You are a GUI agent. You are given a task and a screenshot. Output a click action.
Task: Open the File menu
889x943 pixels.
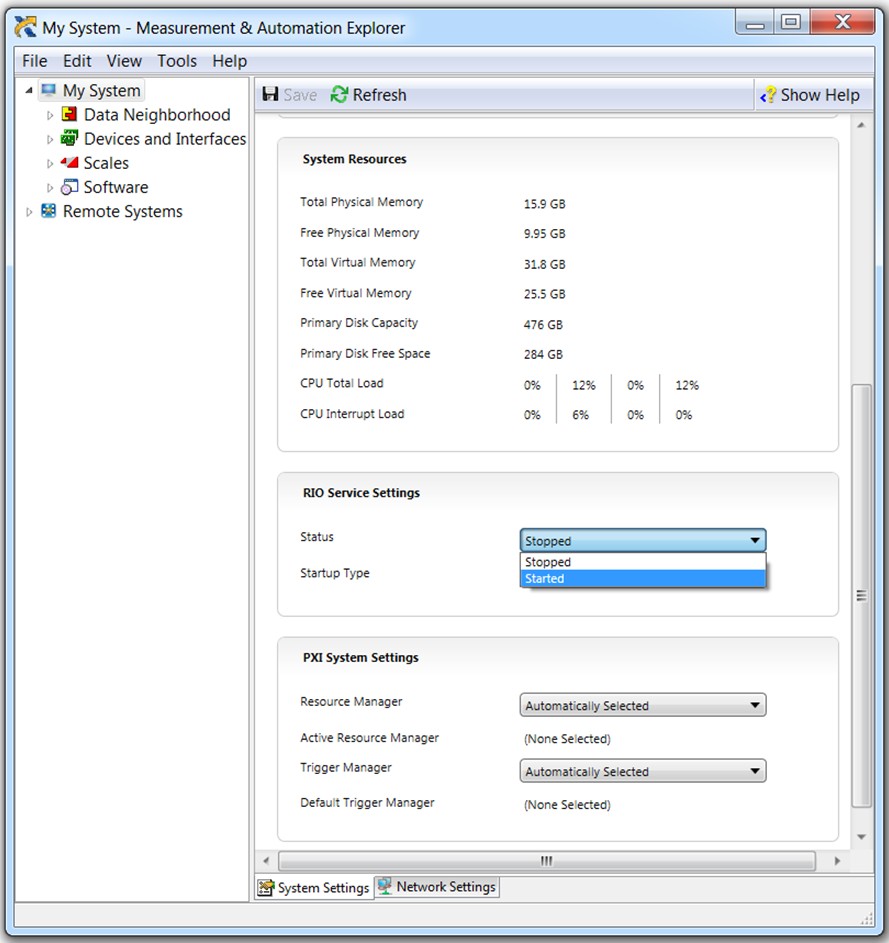coord(35,61)
